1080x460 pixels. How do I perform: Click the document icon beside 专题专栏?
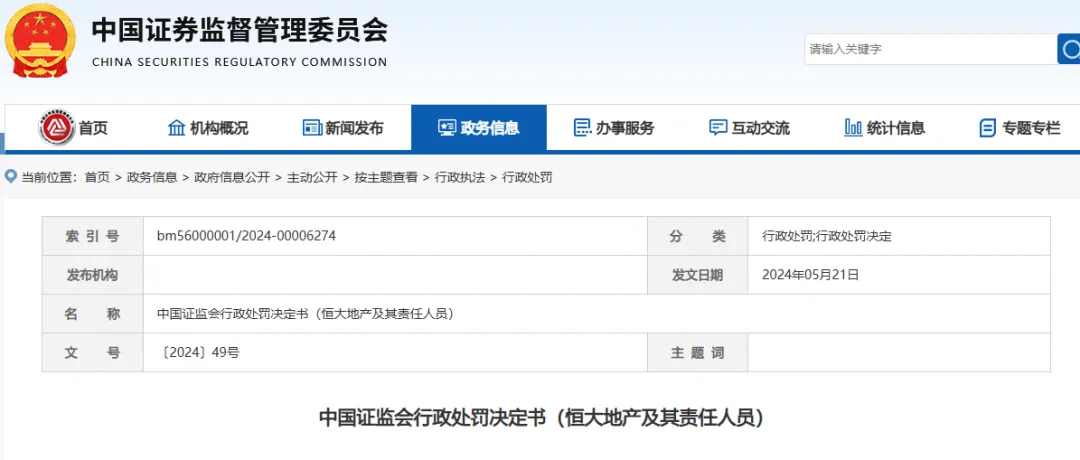pos(988,128)
